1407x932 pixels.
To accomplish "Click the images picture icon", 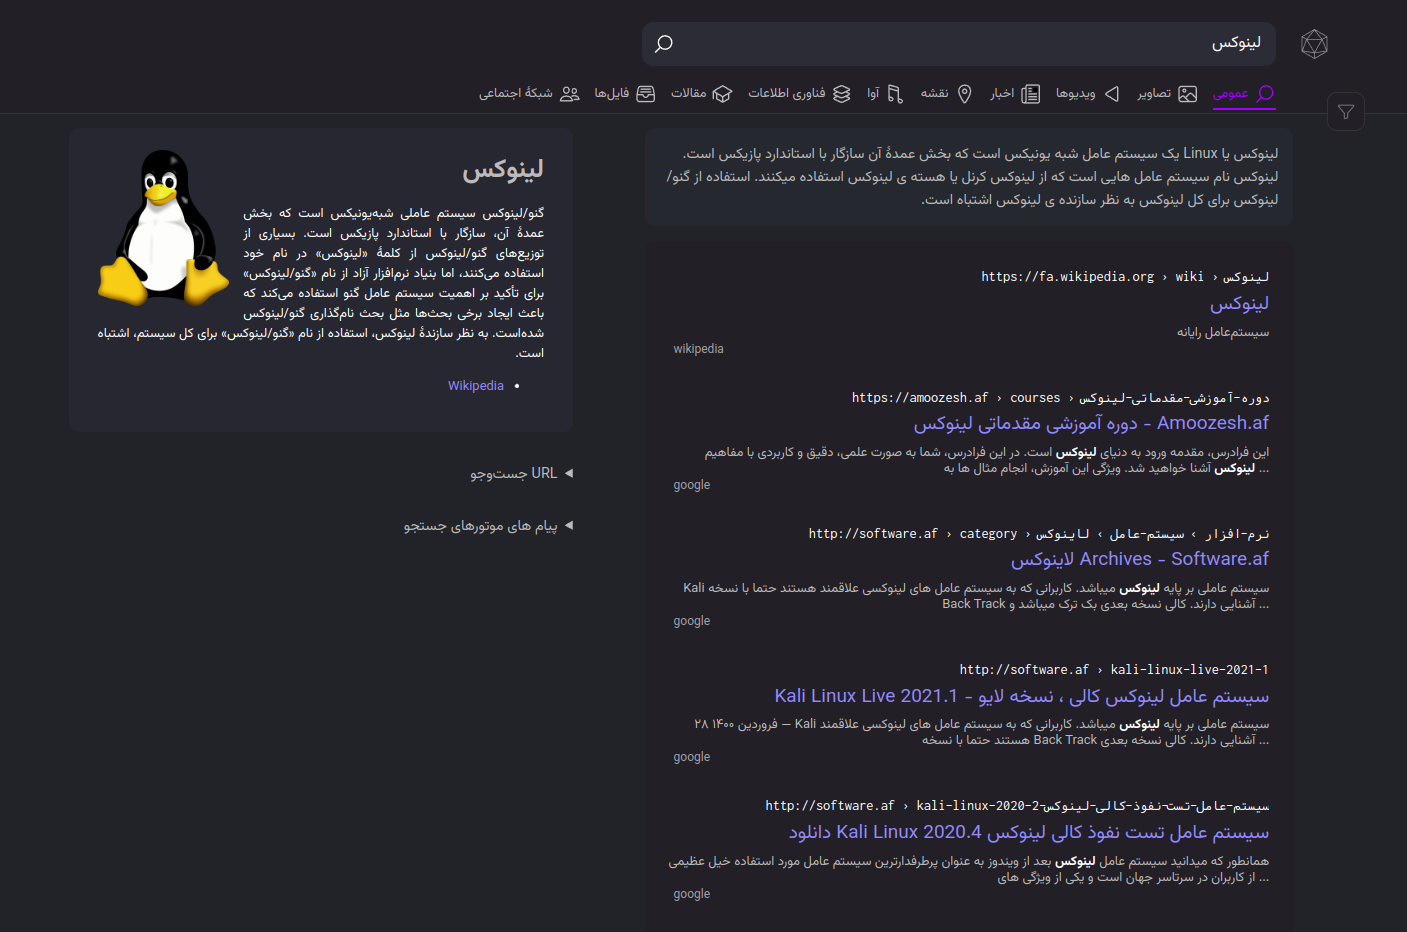I will tap(1188, 94).
